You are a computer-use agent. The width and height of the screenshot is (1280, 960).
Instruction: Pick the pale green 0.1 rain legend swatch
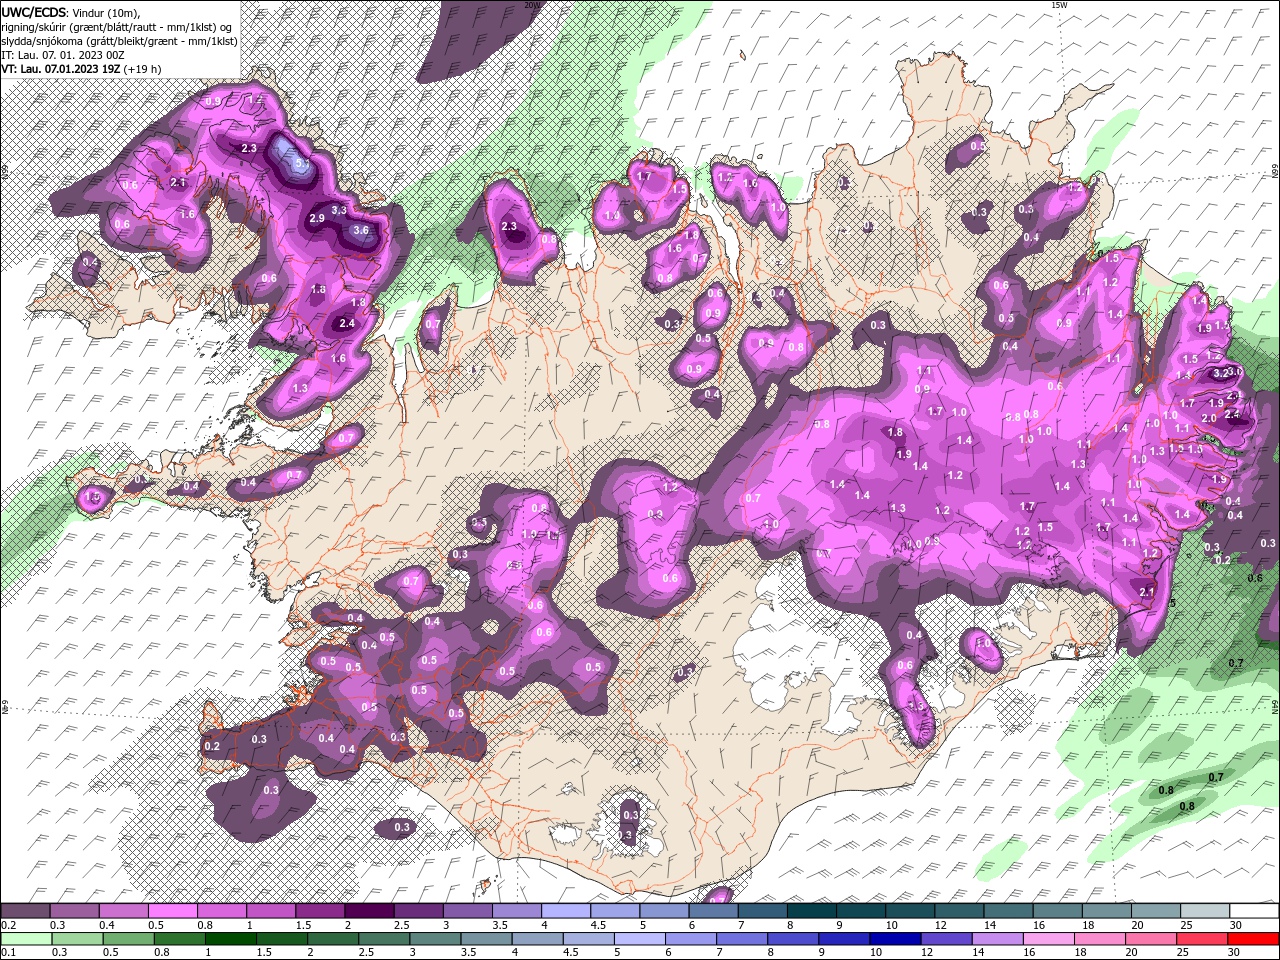pos(26,939)
